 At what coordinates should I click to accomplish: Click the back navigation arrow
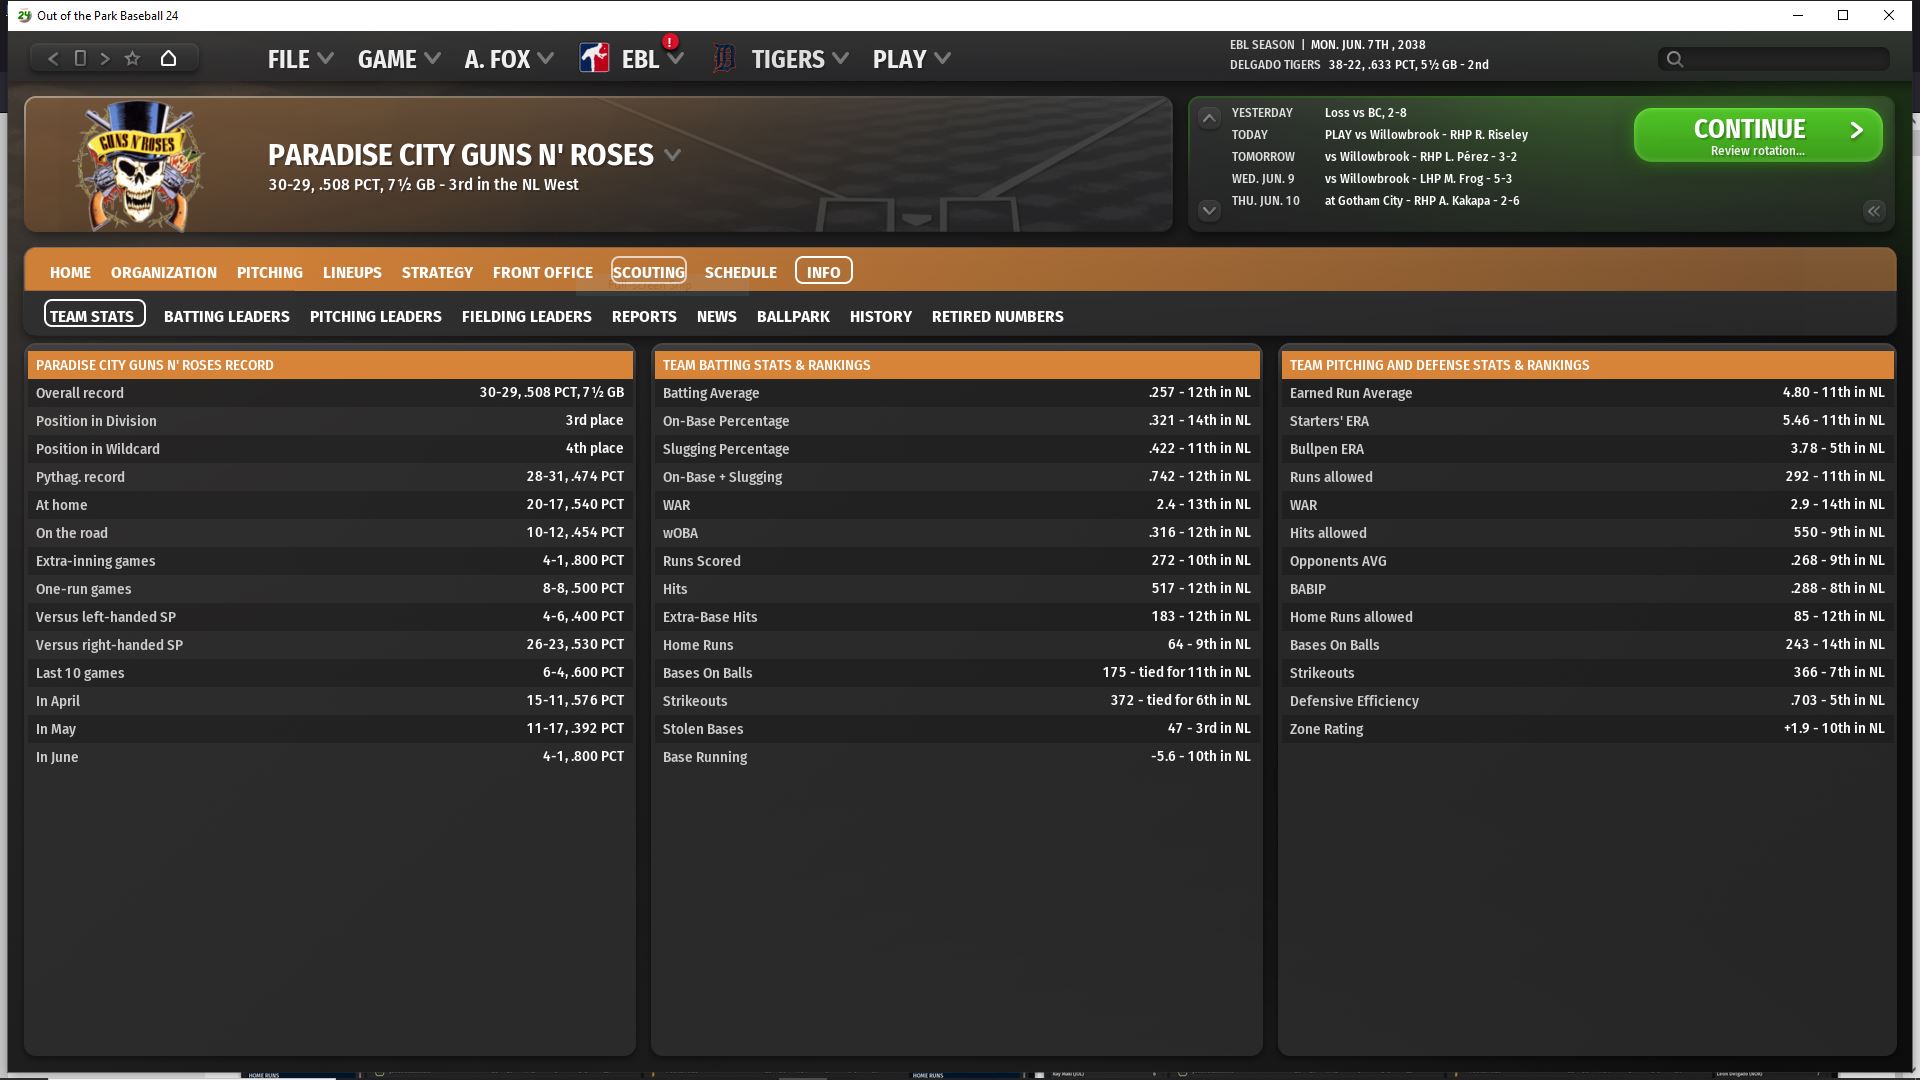(x=53, y=59)
